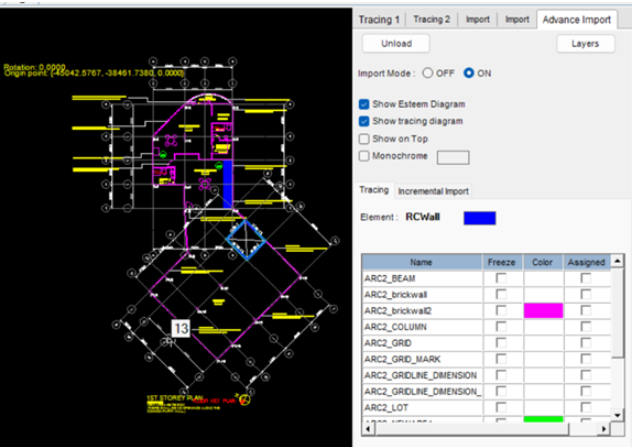Enable the Monochrome checkbox
The height and width of the screenshot is (447, 635).
pos(365,156)
